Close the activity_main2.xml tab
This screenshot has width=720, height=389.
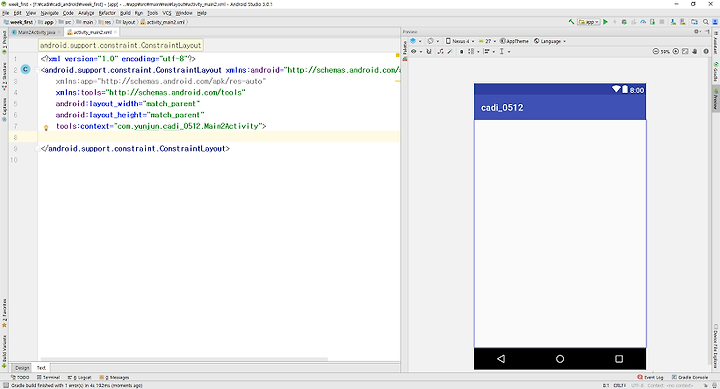[115, 32]
